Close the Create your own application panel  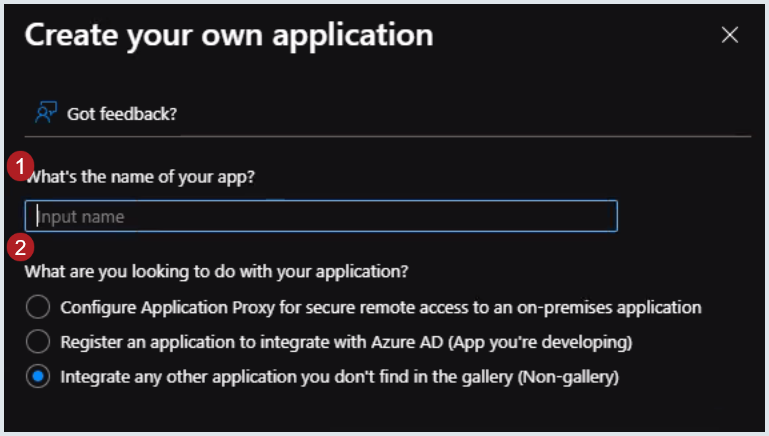pos(730,35)
